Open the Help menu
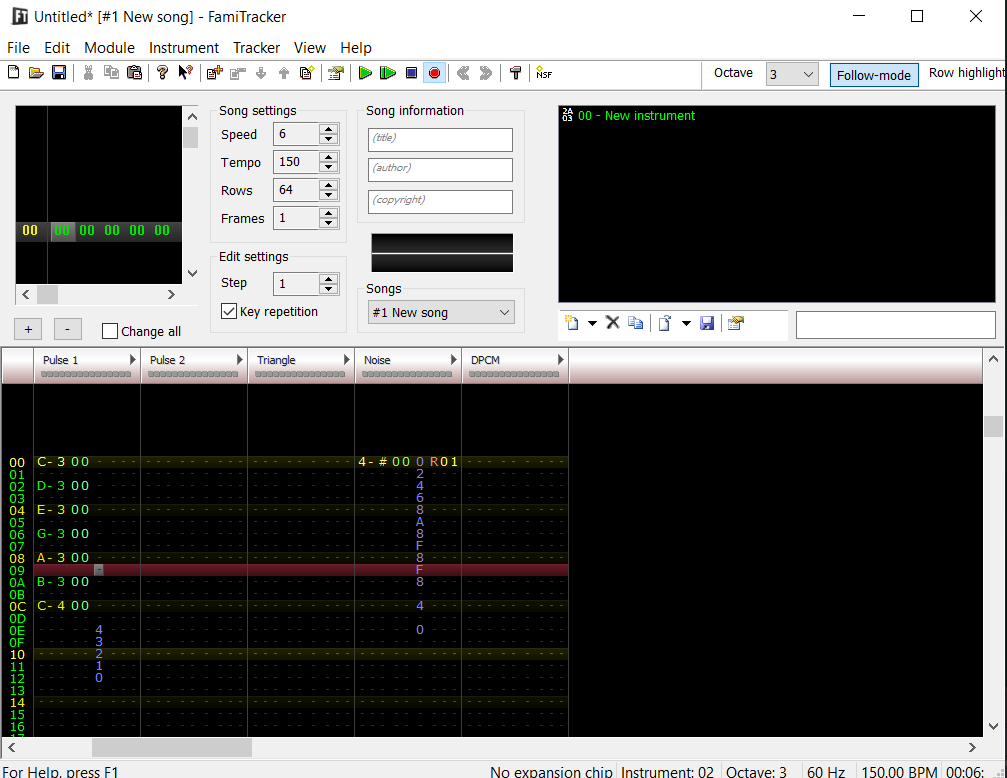This screenshot has height=778, width=1007. [x=356, y=48]
